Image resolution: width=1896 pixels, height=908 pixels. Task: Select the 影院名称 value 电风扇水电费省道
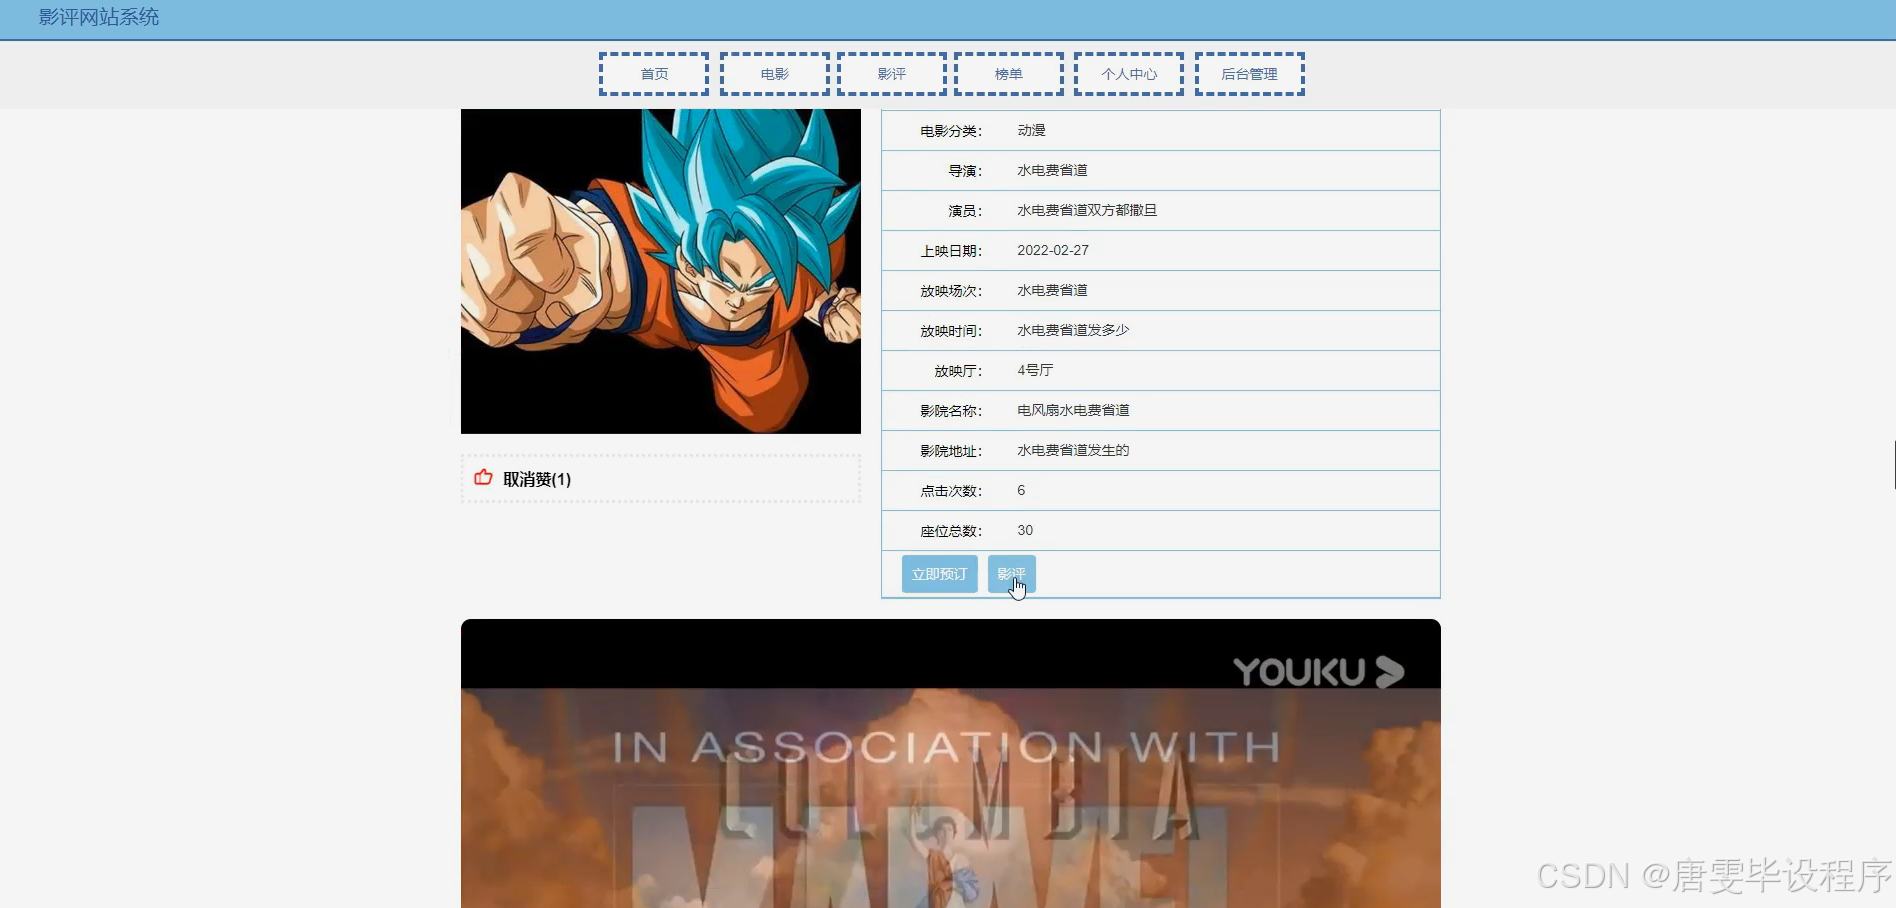tap(1073, 411)
